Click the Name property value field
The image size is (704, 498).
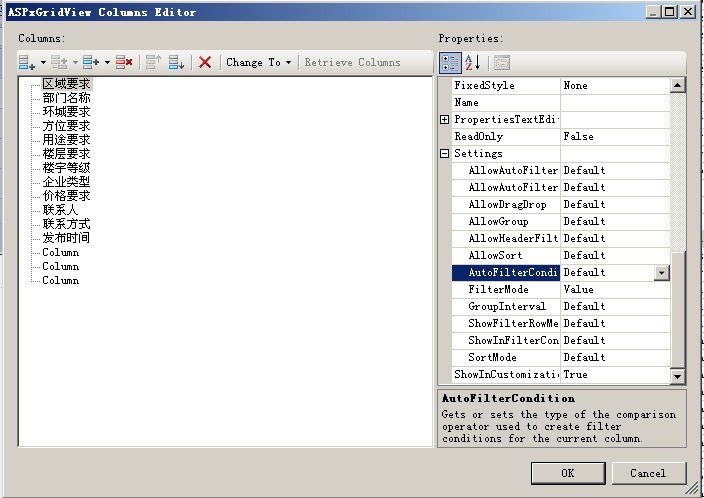tap(615, 102)
